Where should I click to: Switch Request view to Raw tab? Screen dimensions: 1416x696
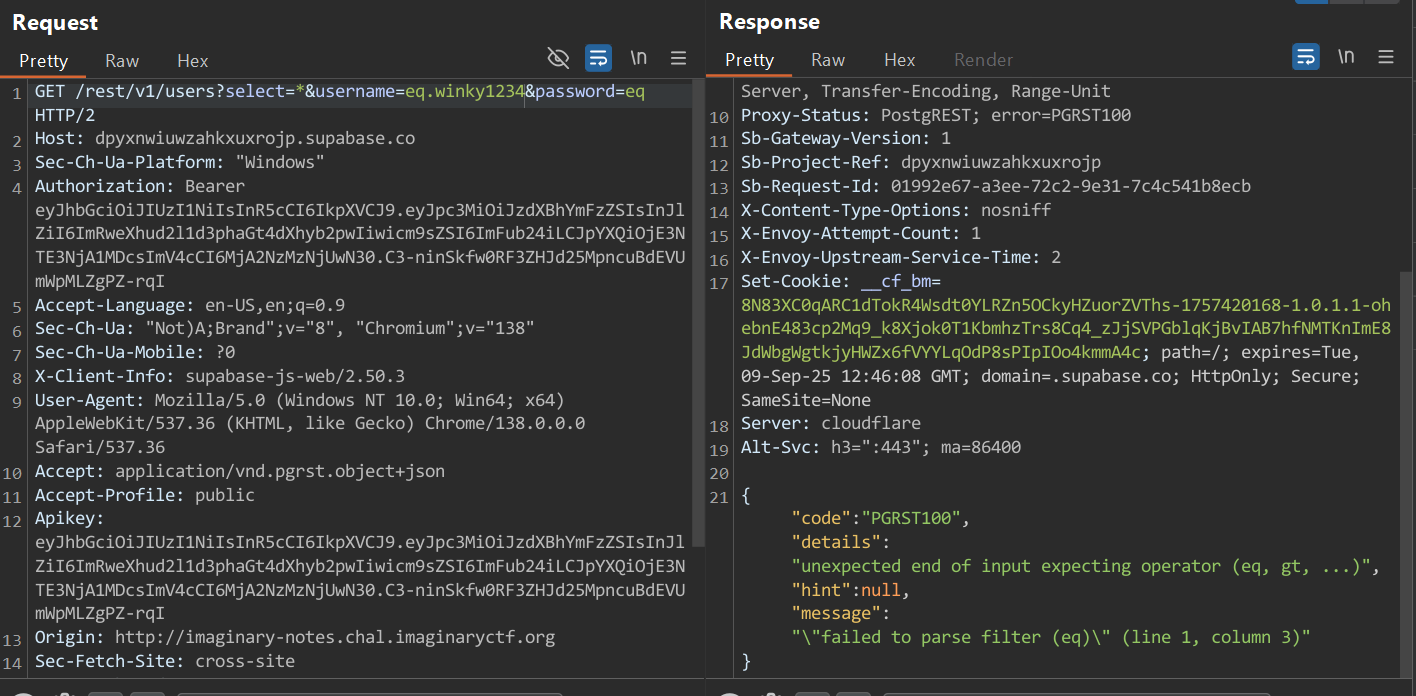[x=122, y=61]
